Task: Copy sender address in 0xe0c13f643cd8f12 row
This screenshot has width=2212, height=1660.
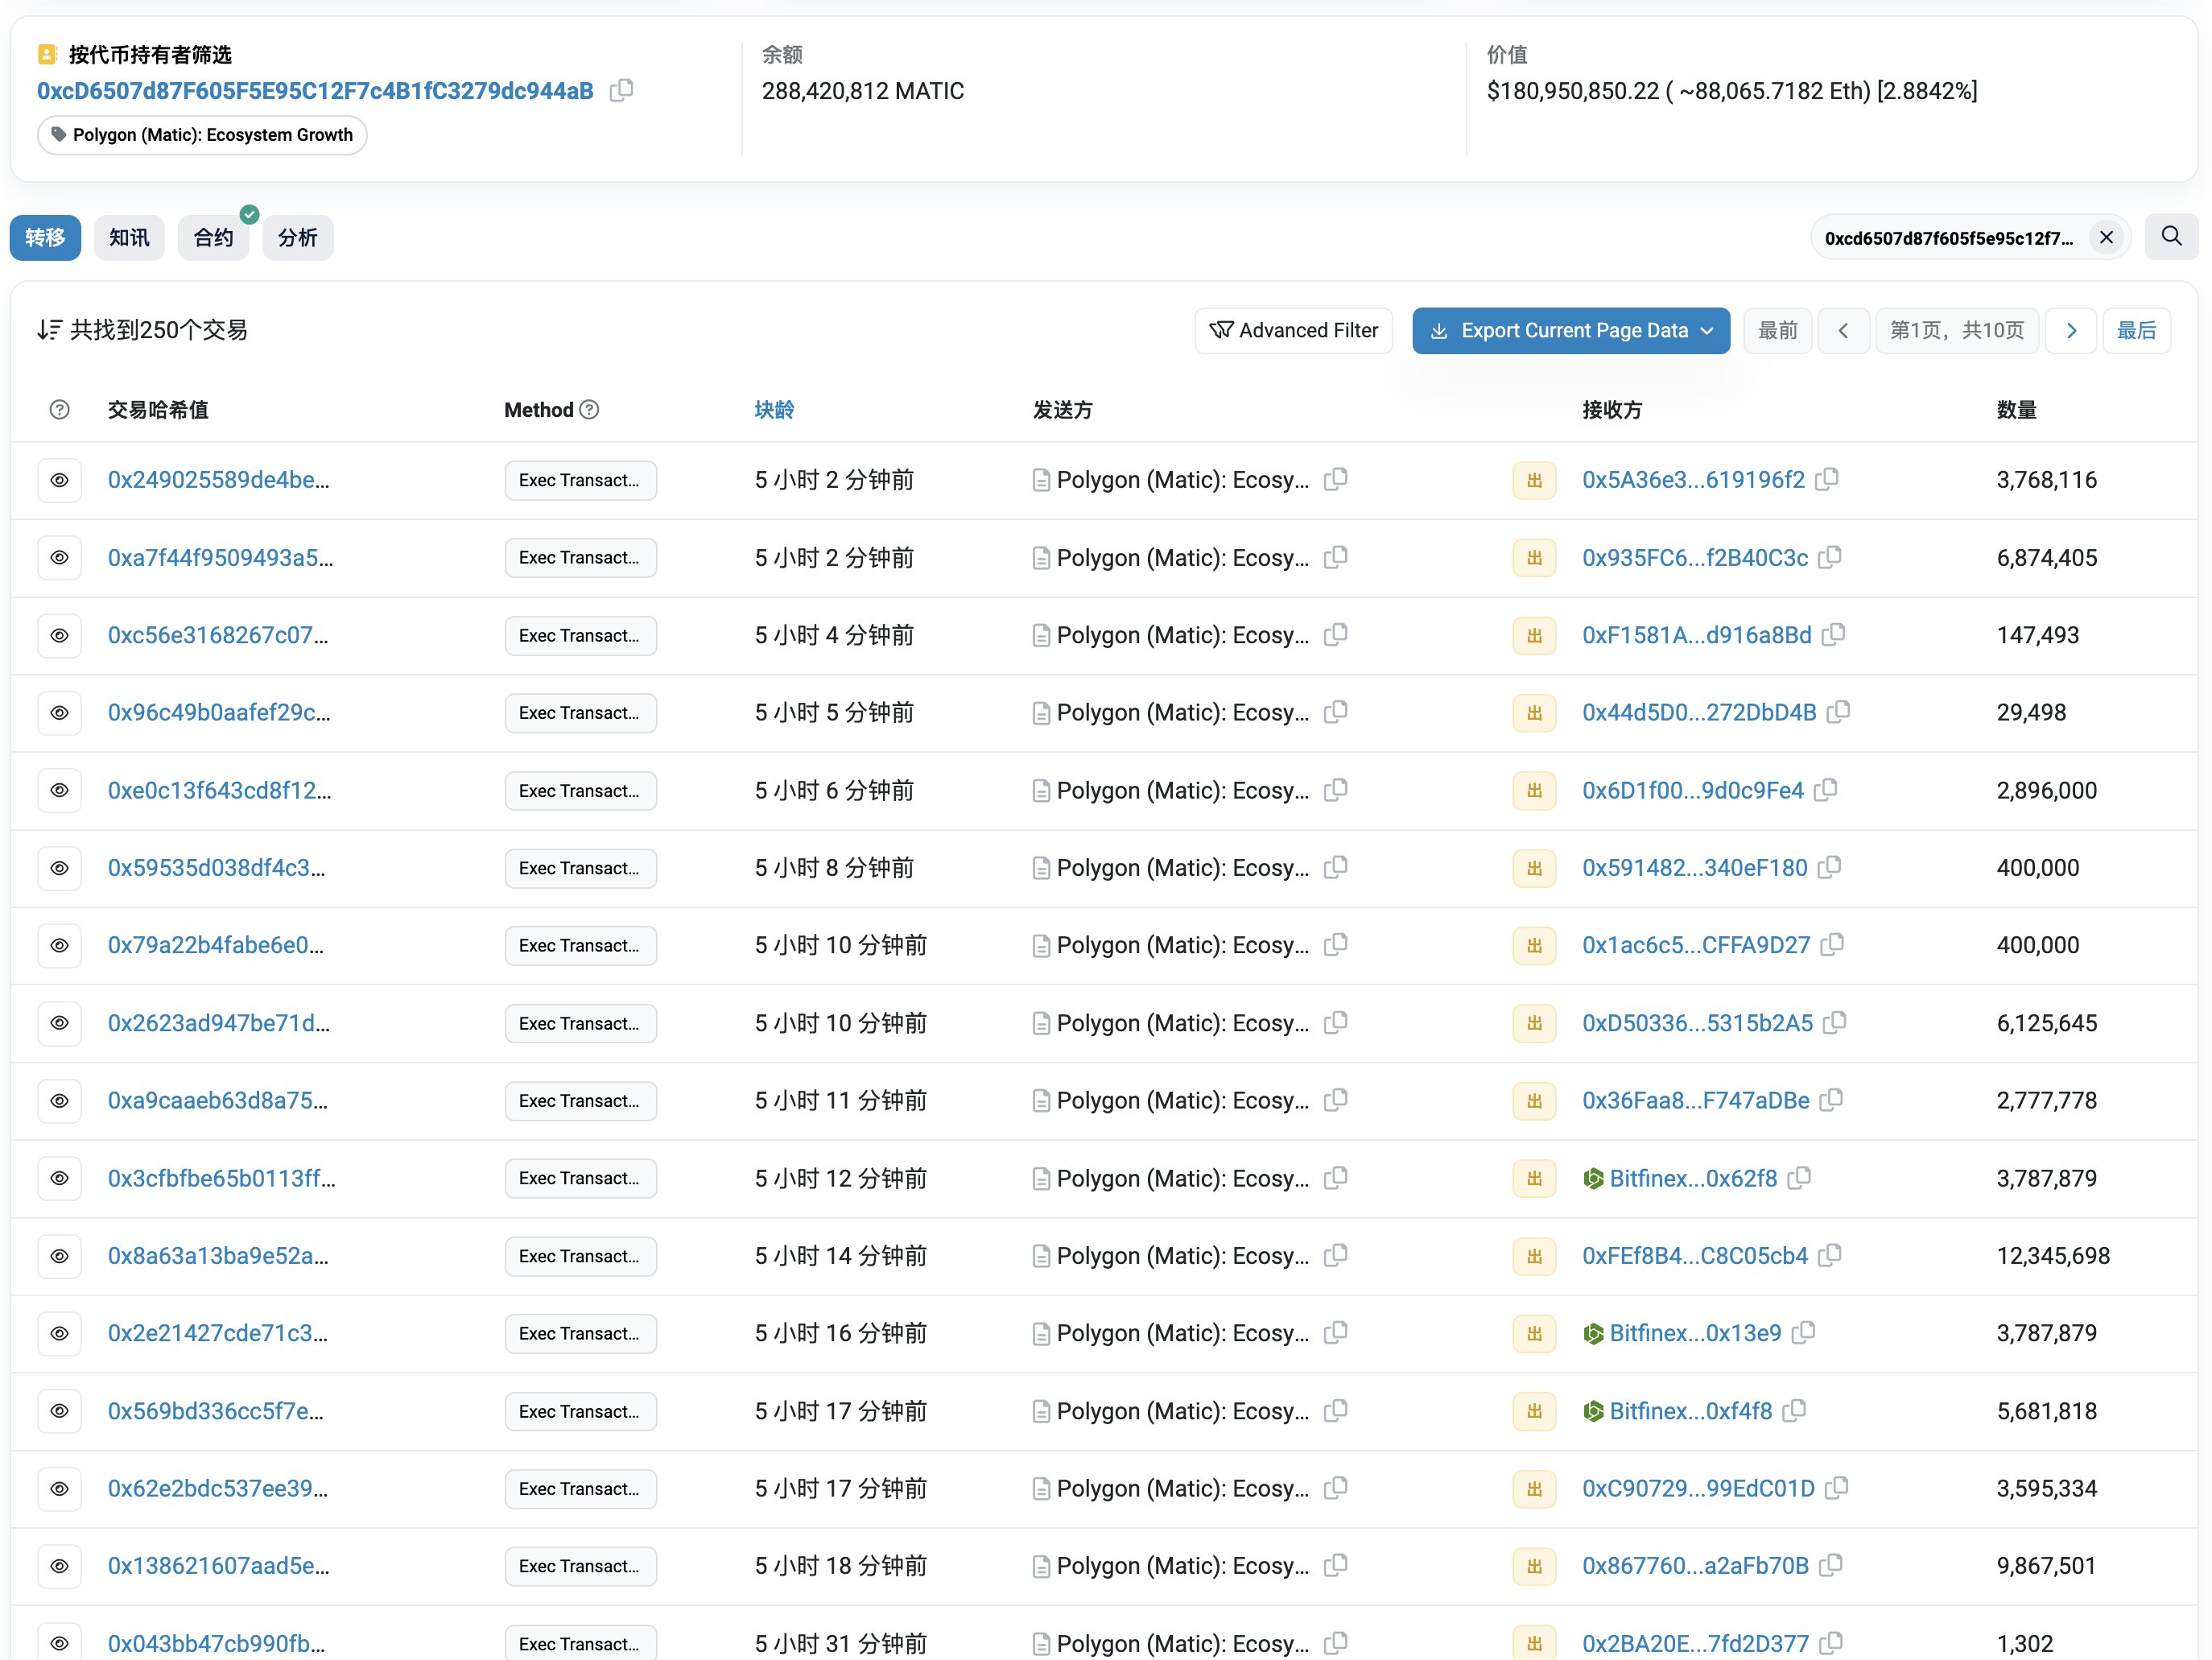Action: tap(1336, 790)
